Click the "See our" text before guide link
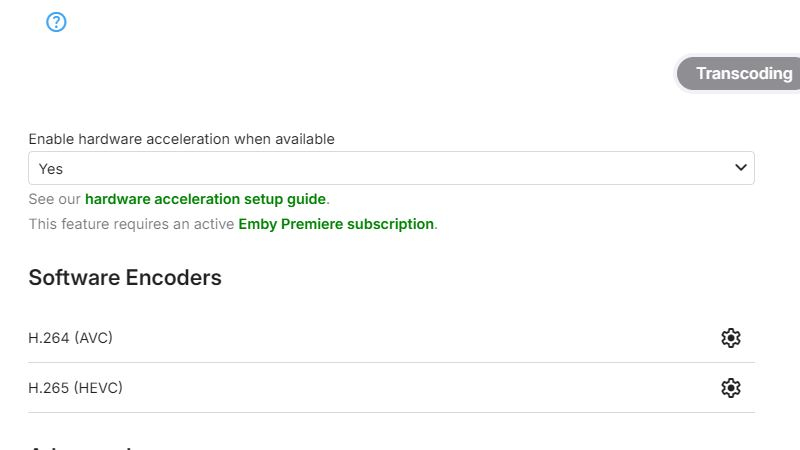This screenshot has width=800, height=450. pos(54,199)
